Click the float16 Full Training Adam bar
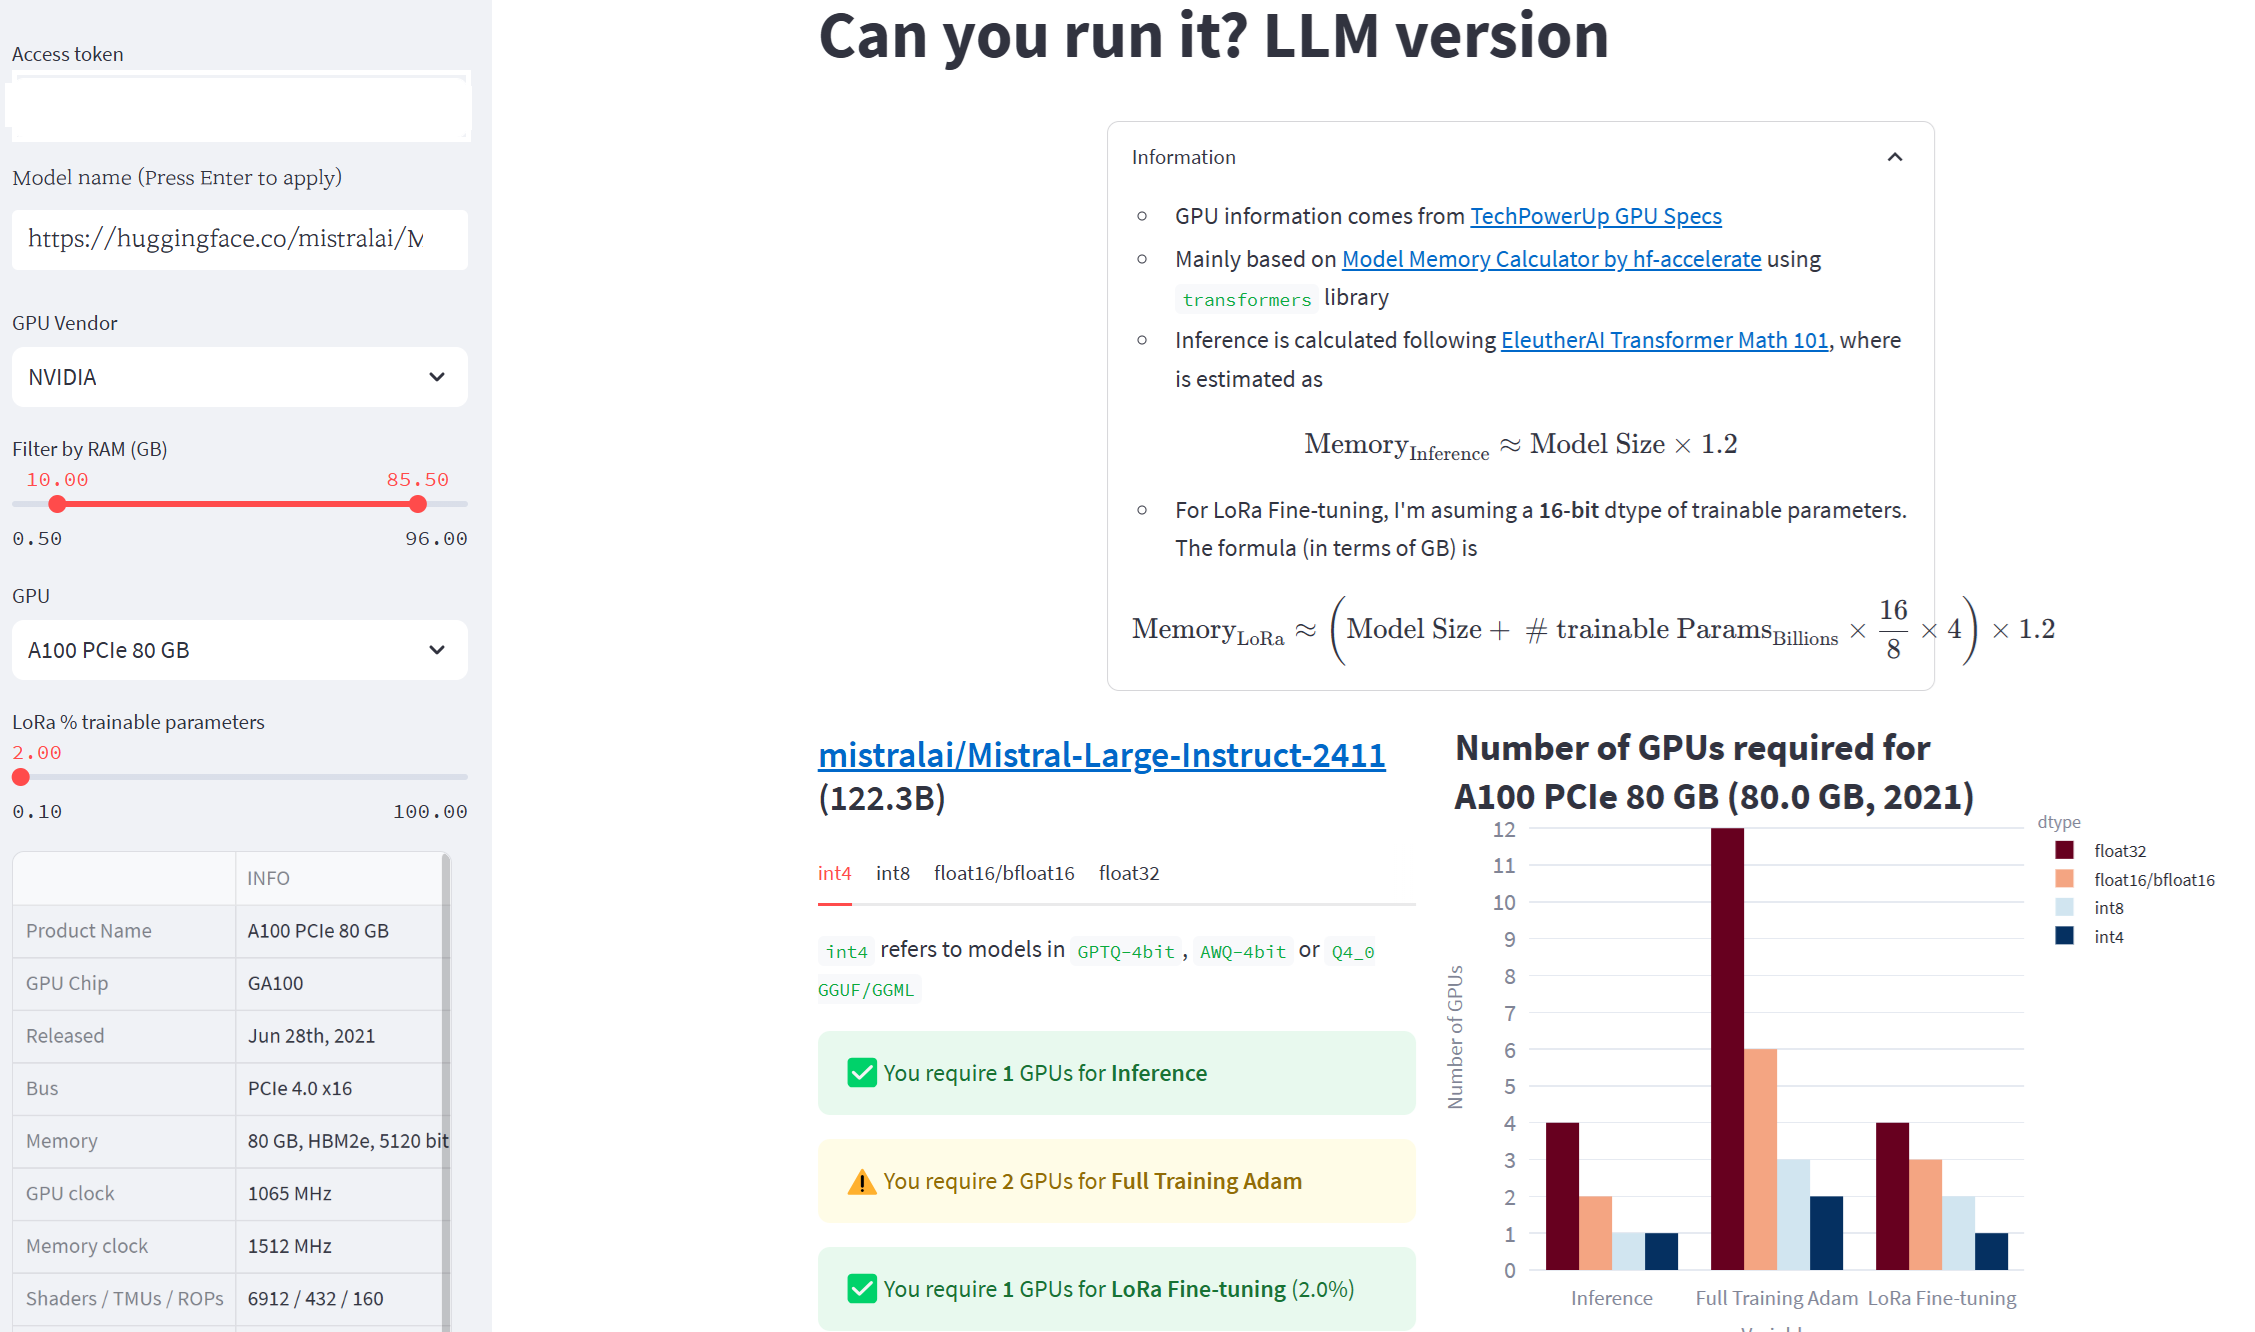Viewport: 2255px width, 1332px height. (1760, 1159)
